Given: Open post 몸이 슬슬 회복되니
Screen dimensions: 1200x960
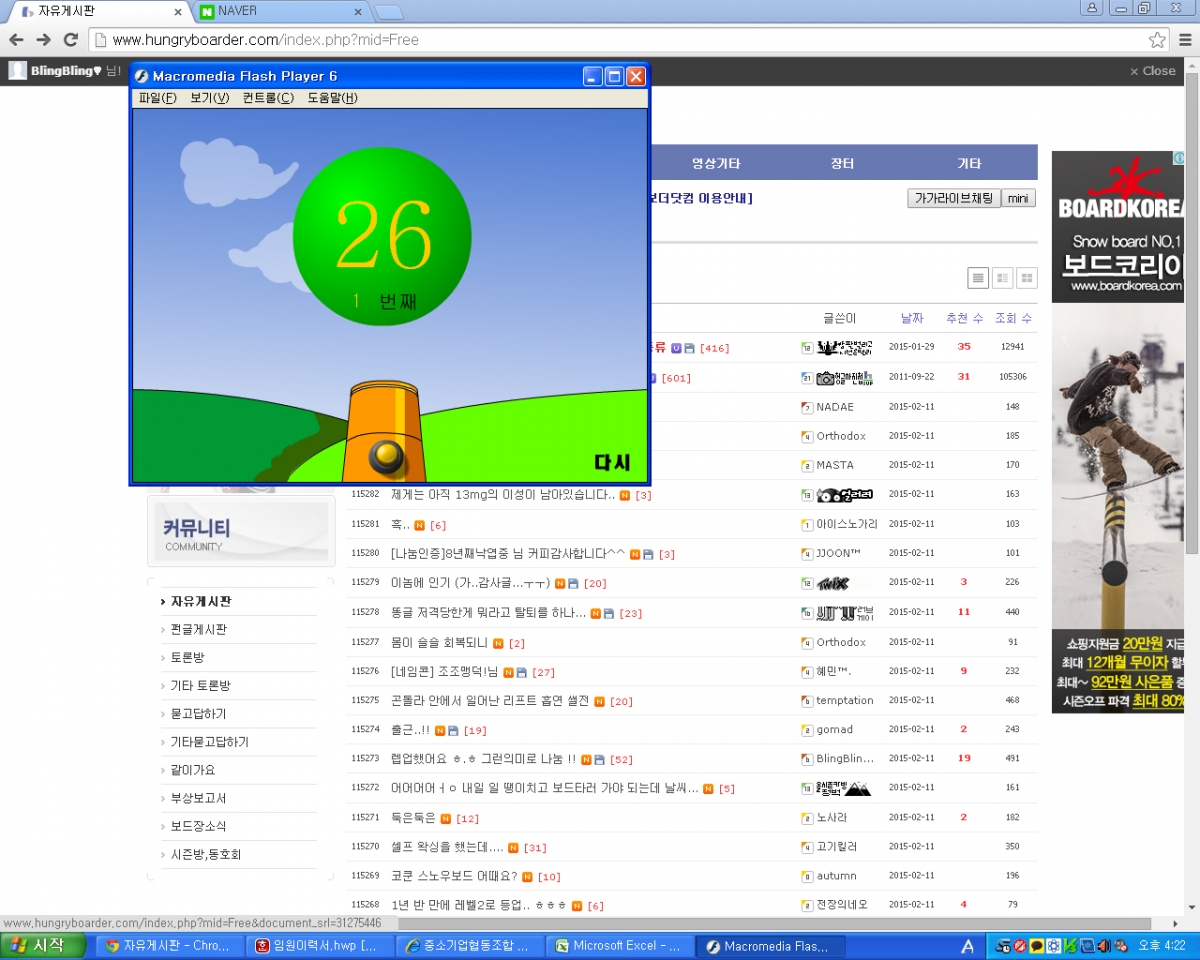Looking at the screenshot, I should pos(439,642).
